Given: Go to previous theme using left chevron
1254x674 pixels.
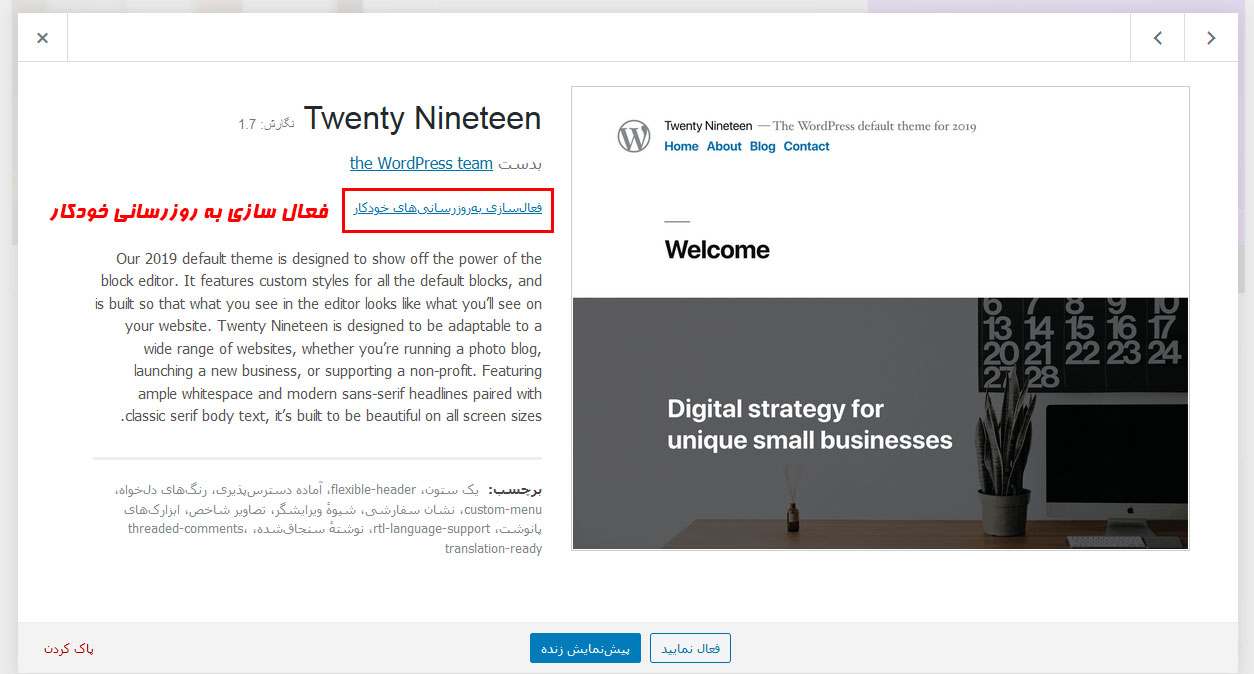Looking at the screenshot, I should (x=1158, y=38).
